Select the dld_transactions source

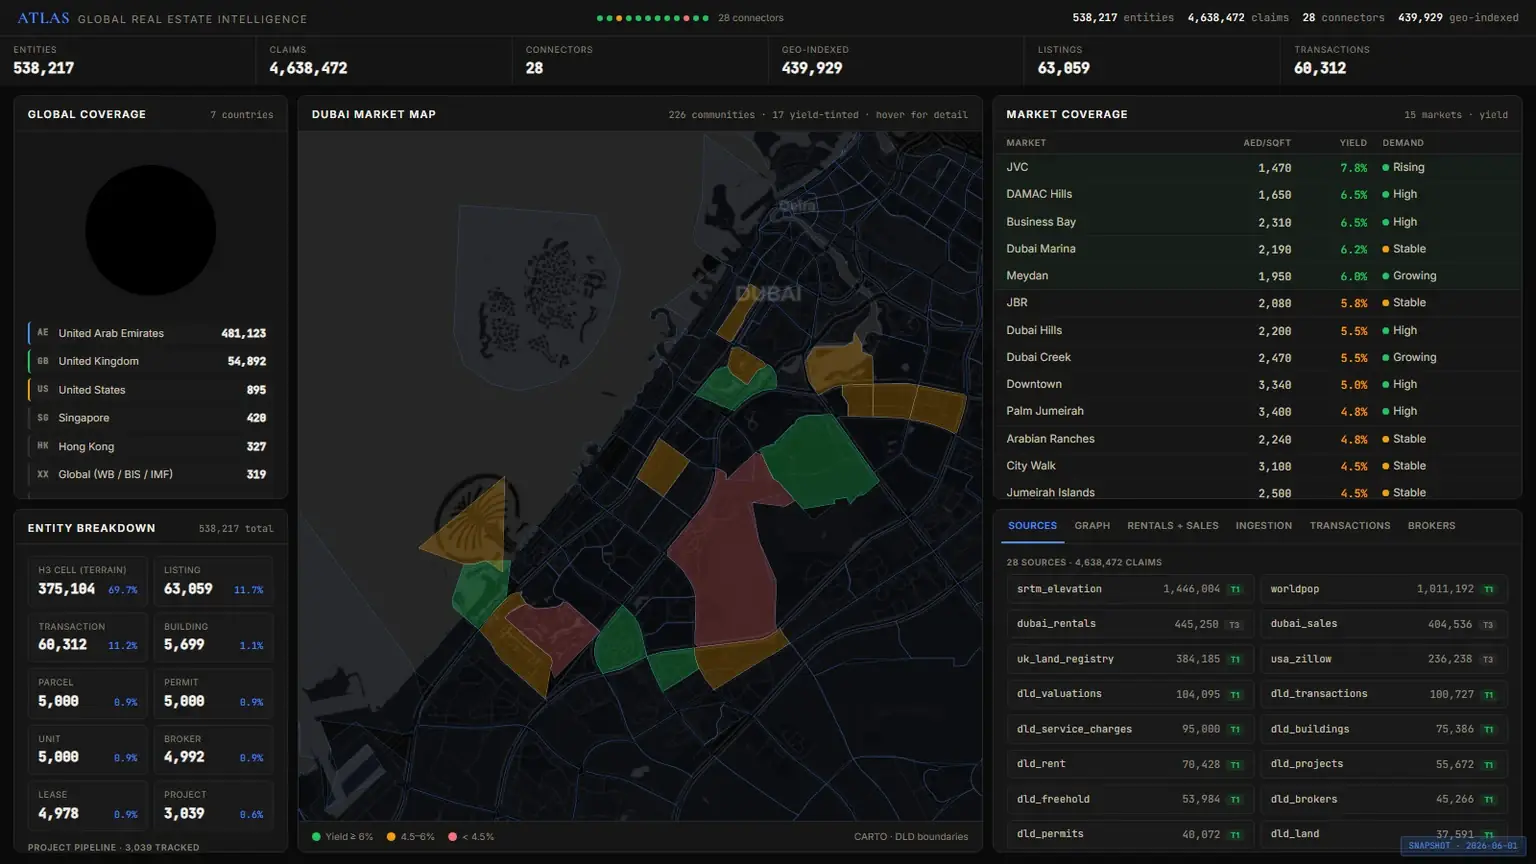pyautogui.click(x=1384, y=694)
